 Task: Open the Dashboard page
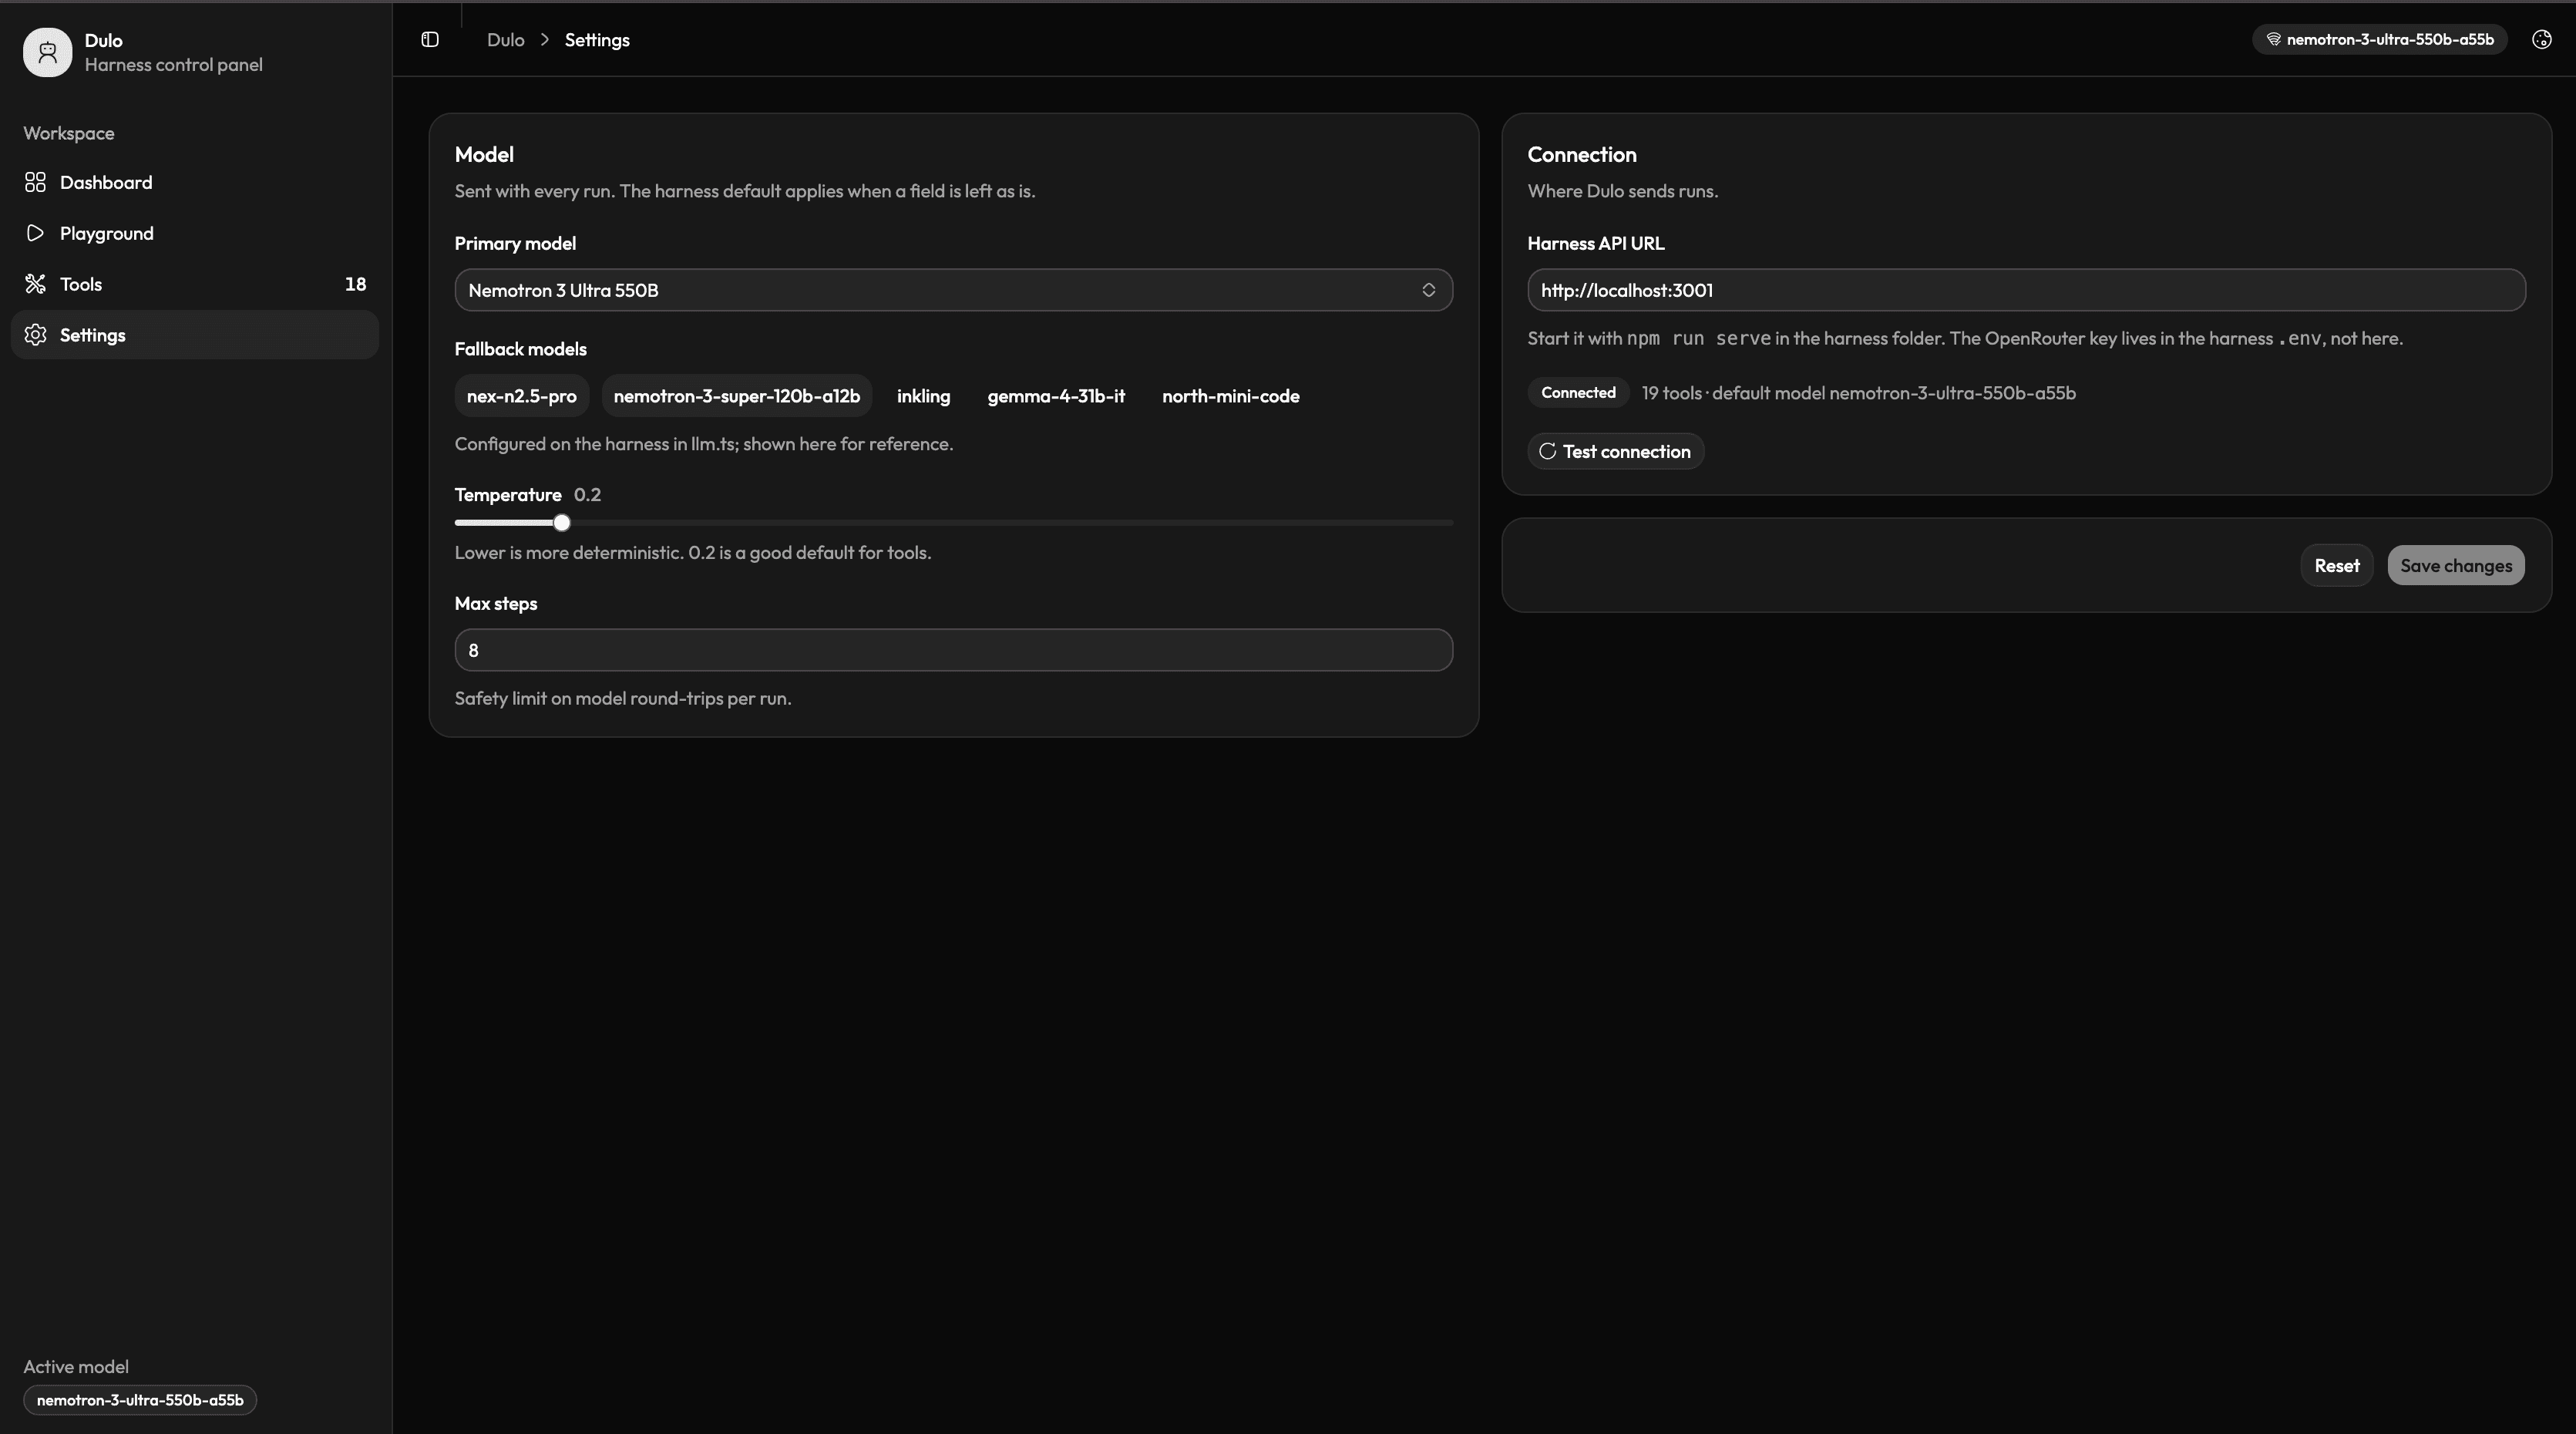195,182
